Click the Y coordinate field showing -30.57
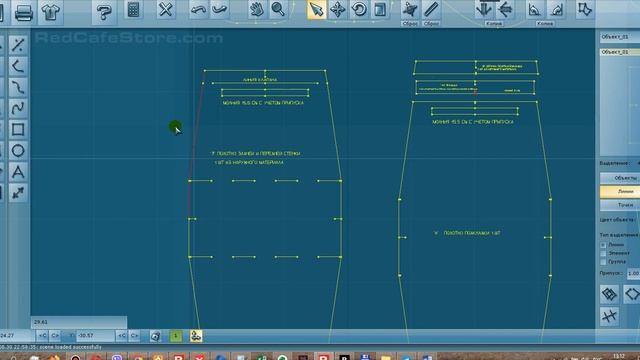 tap(95, 336)
